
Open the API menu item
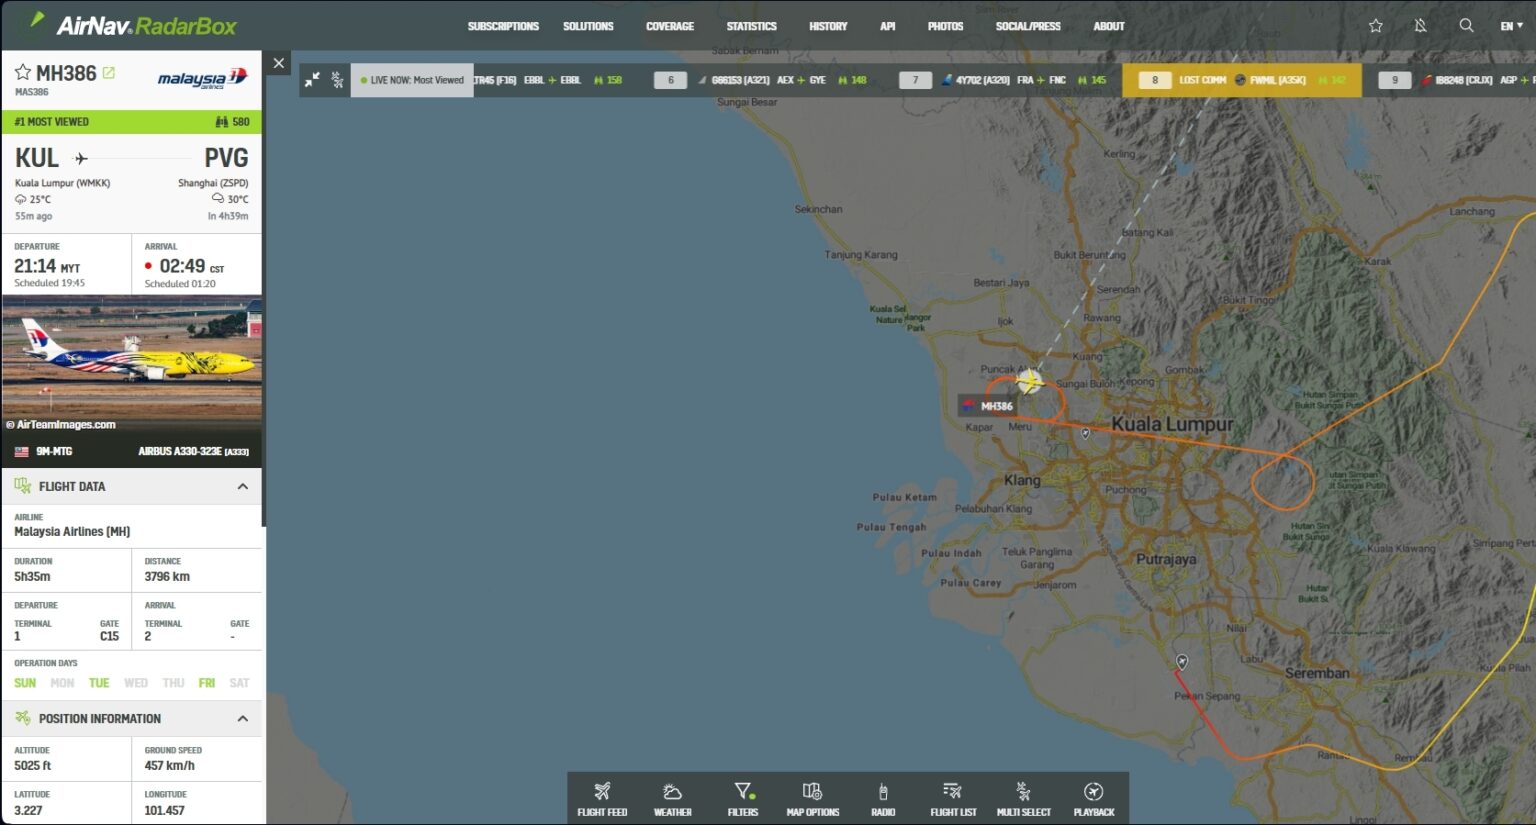887,26
